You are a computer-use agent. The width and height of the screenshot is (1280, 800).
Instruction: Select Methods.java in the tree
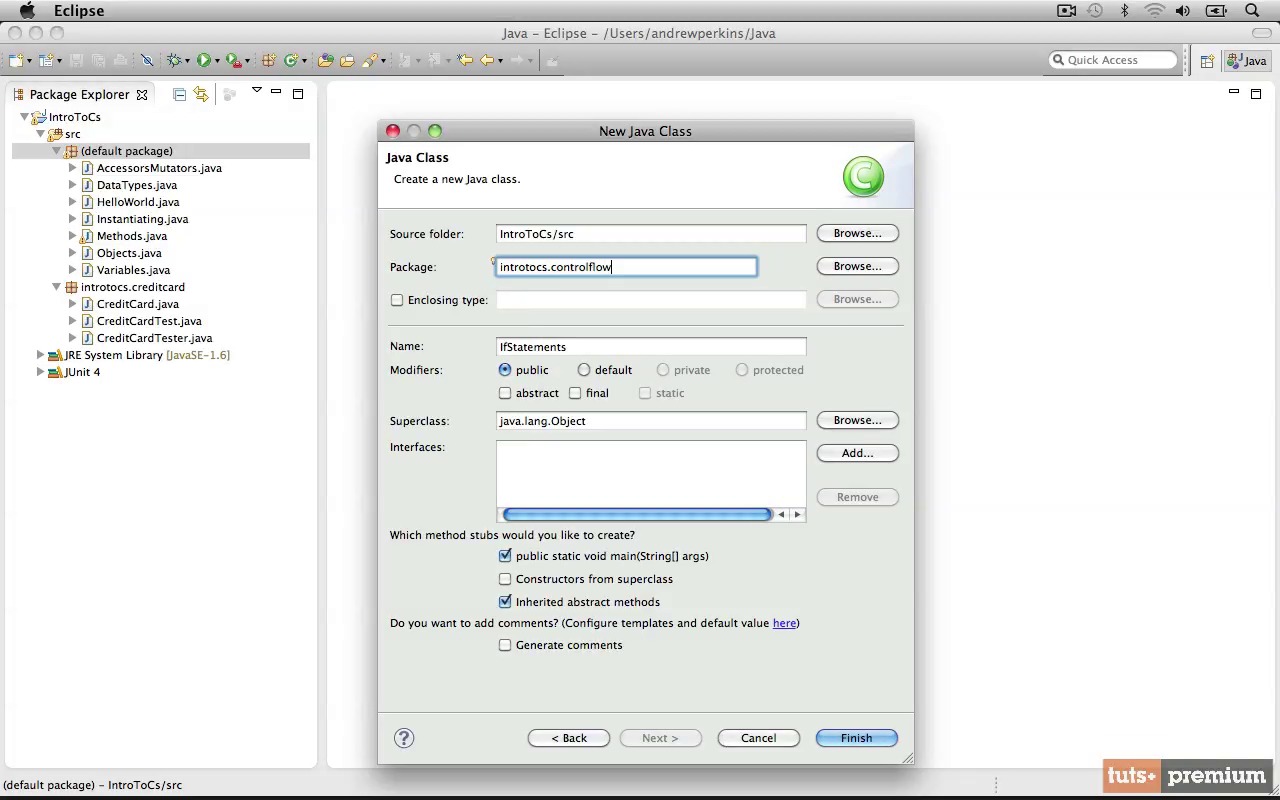132,236
